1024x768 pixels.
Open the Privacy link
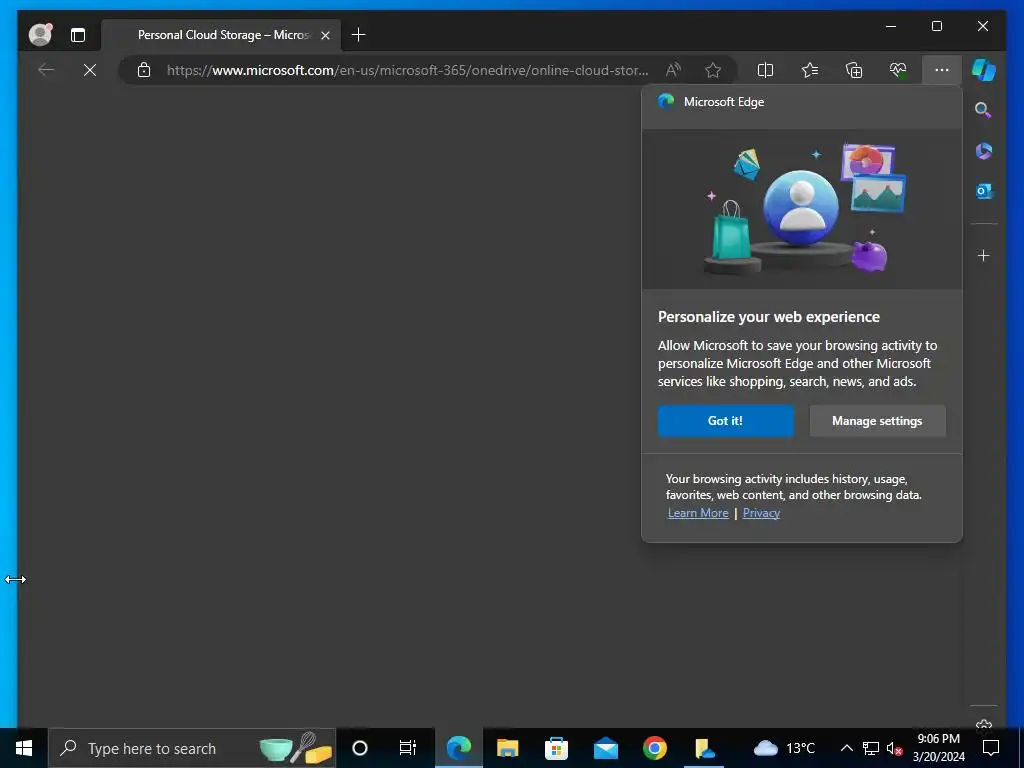[x=761, y=513]
